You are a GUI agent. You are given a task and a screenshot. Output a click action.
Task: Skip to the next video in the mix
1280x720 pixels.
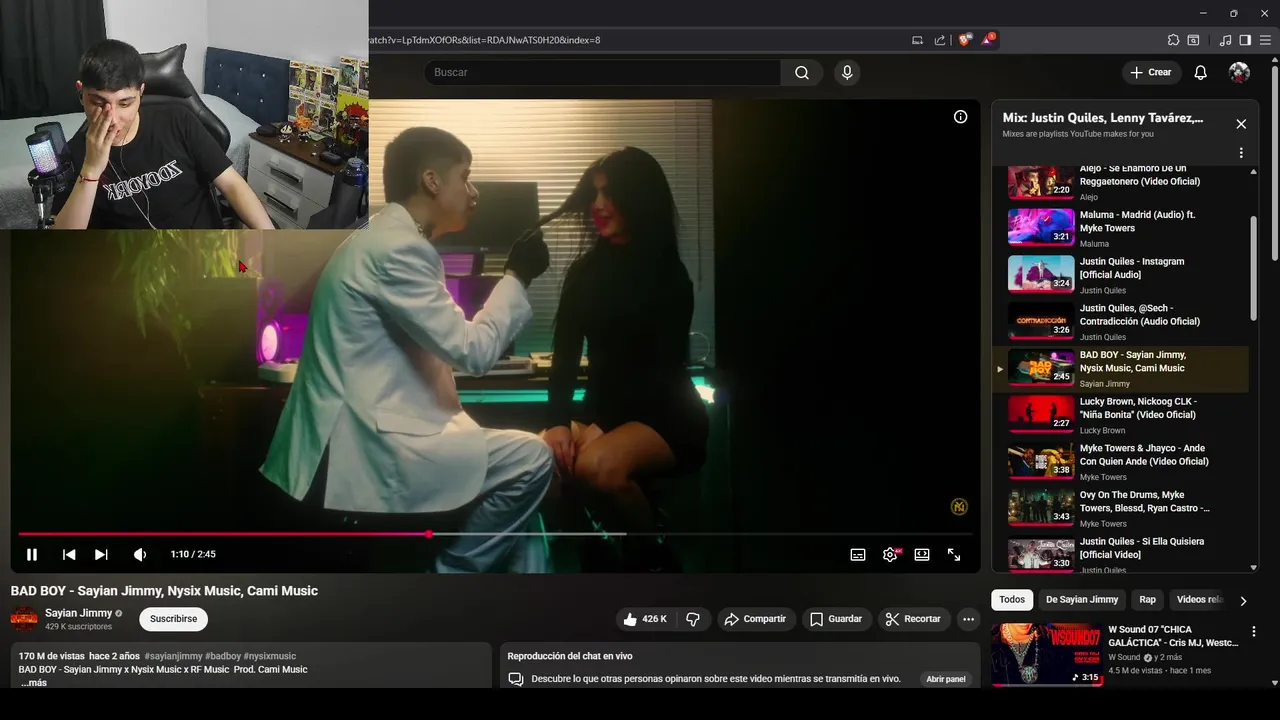click(x=101, y=554)
